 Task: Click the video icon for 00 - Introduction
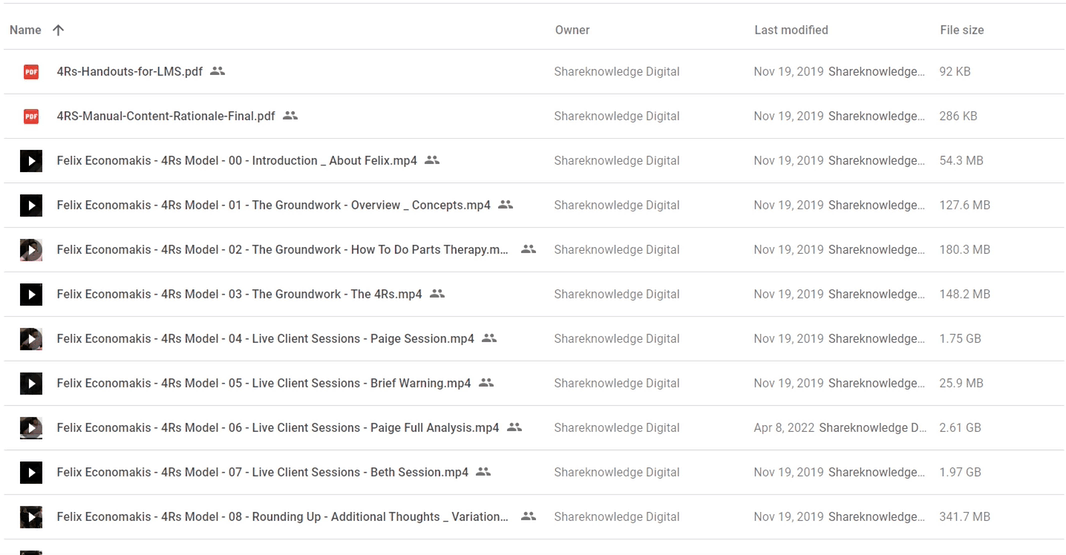[x=31, y=161]
